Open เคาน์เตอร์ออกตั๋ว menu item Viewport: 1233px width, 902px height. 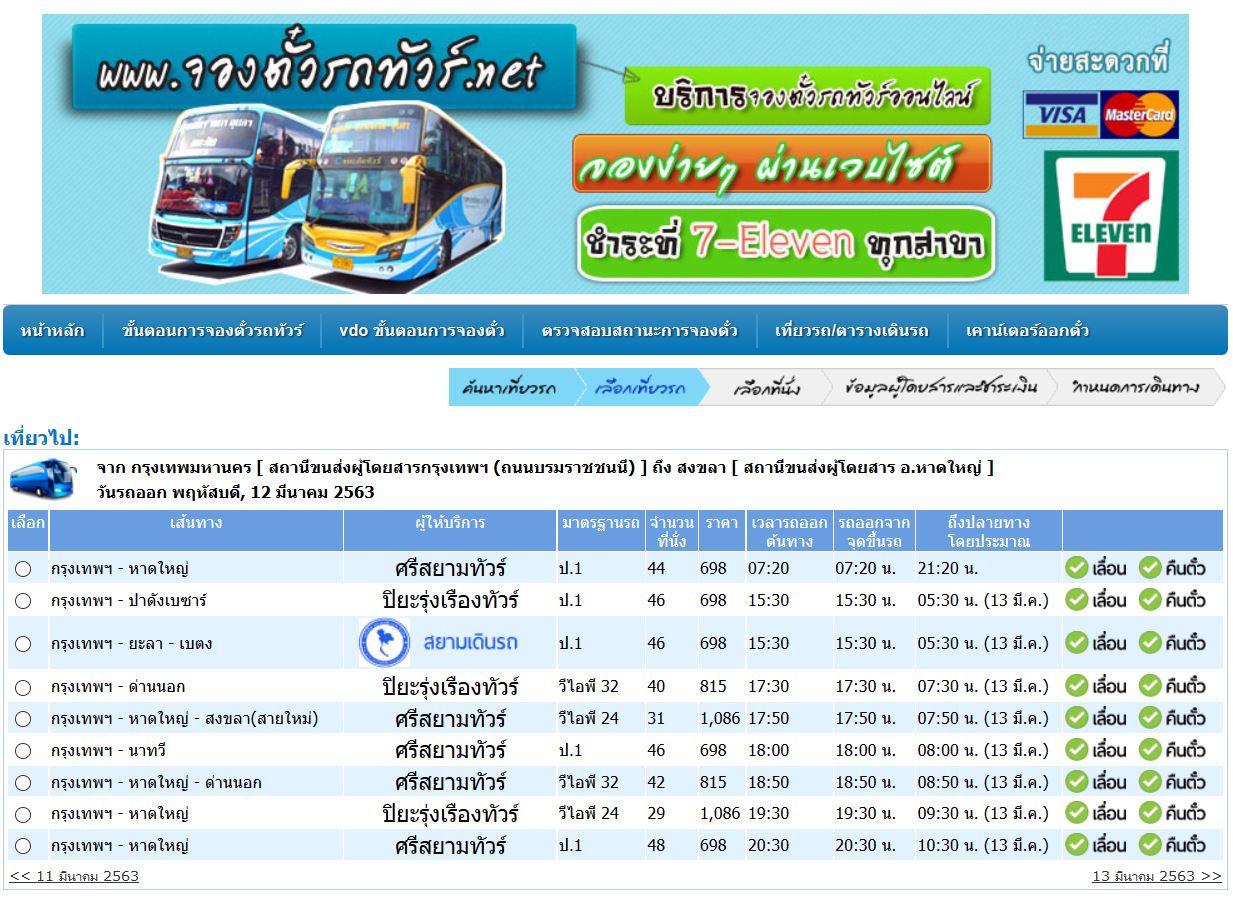click(x=1027, y=330)
